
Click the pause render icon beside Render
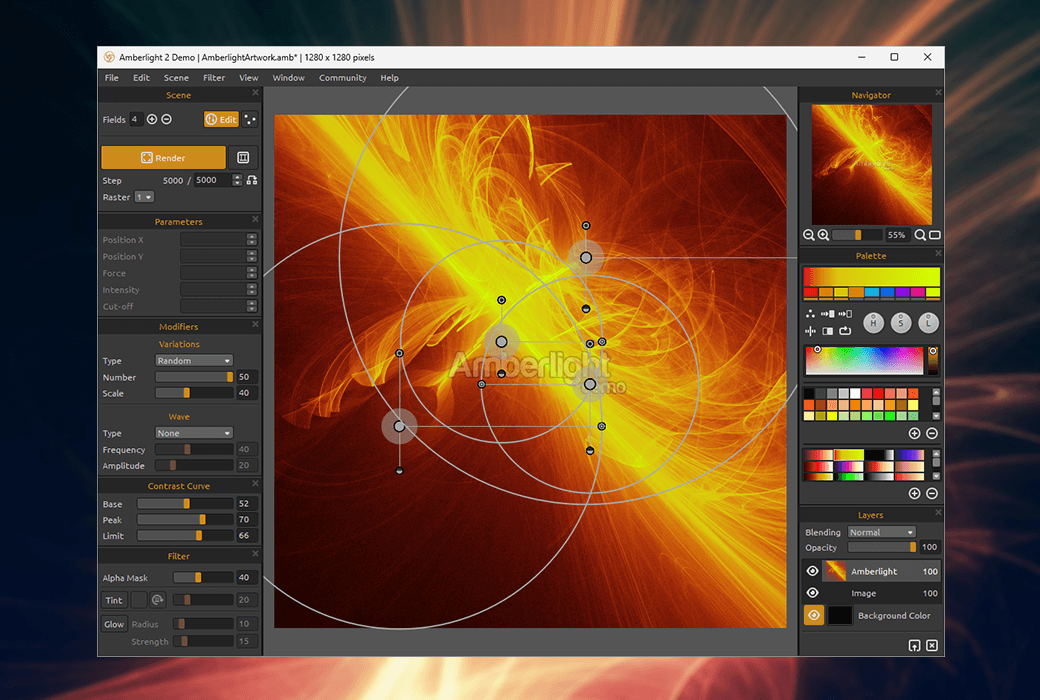243,158
